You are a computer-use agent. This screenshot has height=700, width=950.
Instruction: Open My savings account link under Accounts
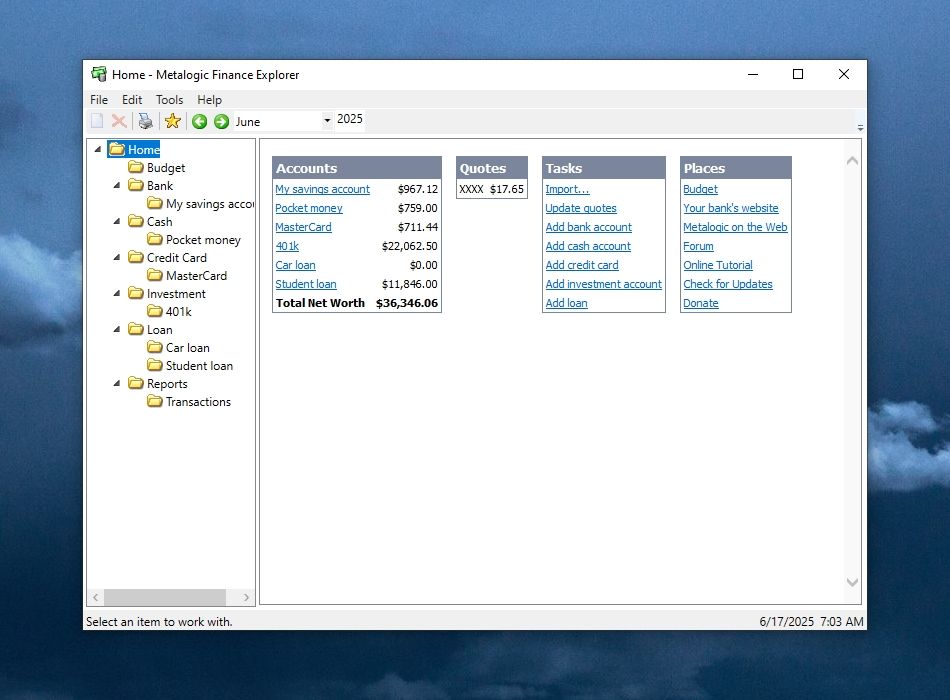322,189
